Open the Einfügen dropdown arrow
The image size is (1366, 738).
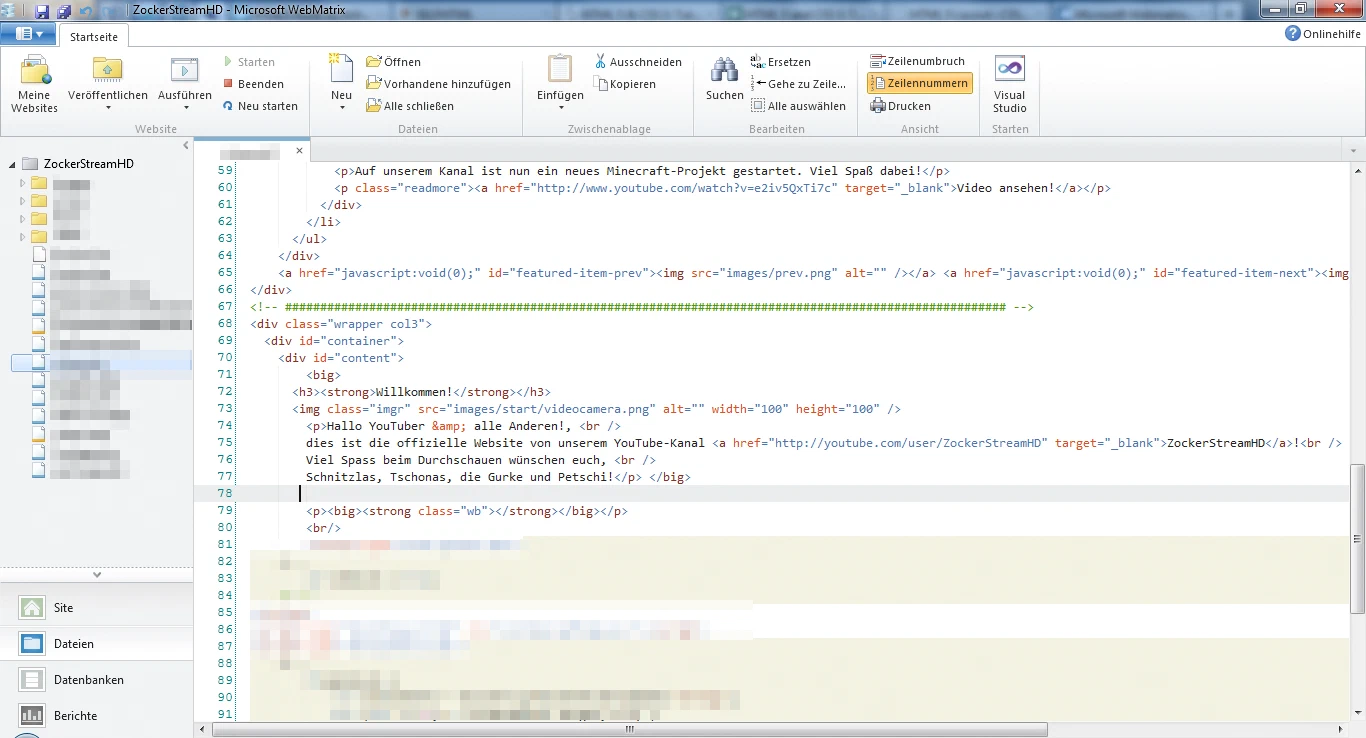tap(560, 108)
